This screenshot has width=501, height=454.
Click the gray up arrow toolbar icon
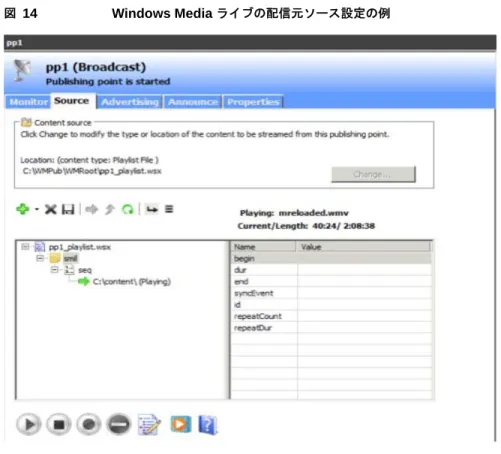(x=110, y=210)
